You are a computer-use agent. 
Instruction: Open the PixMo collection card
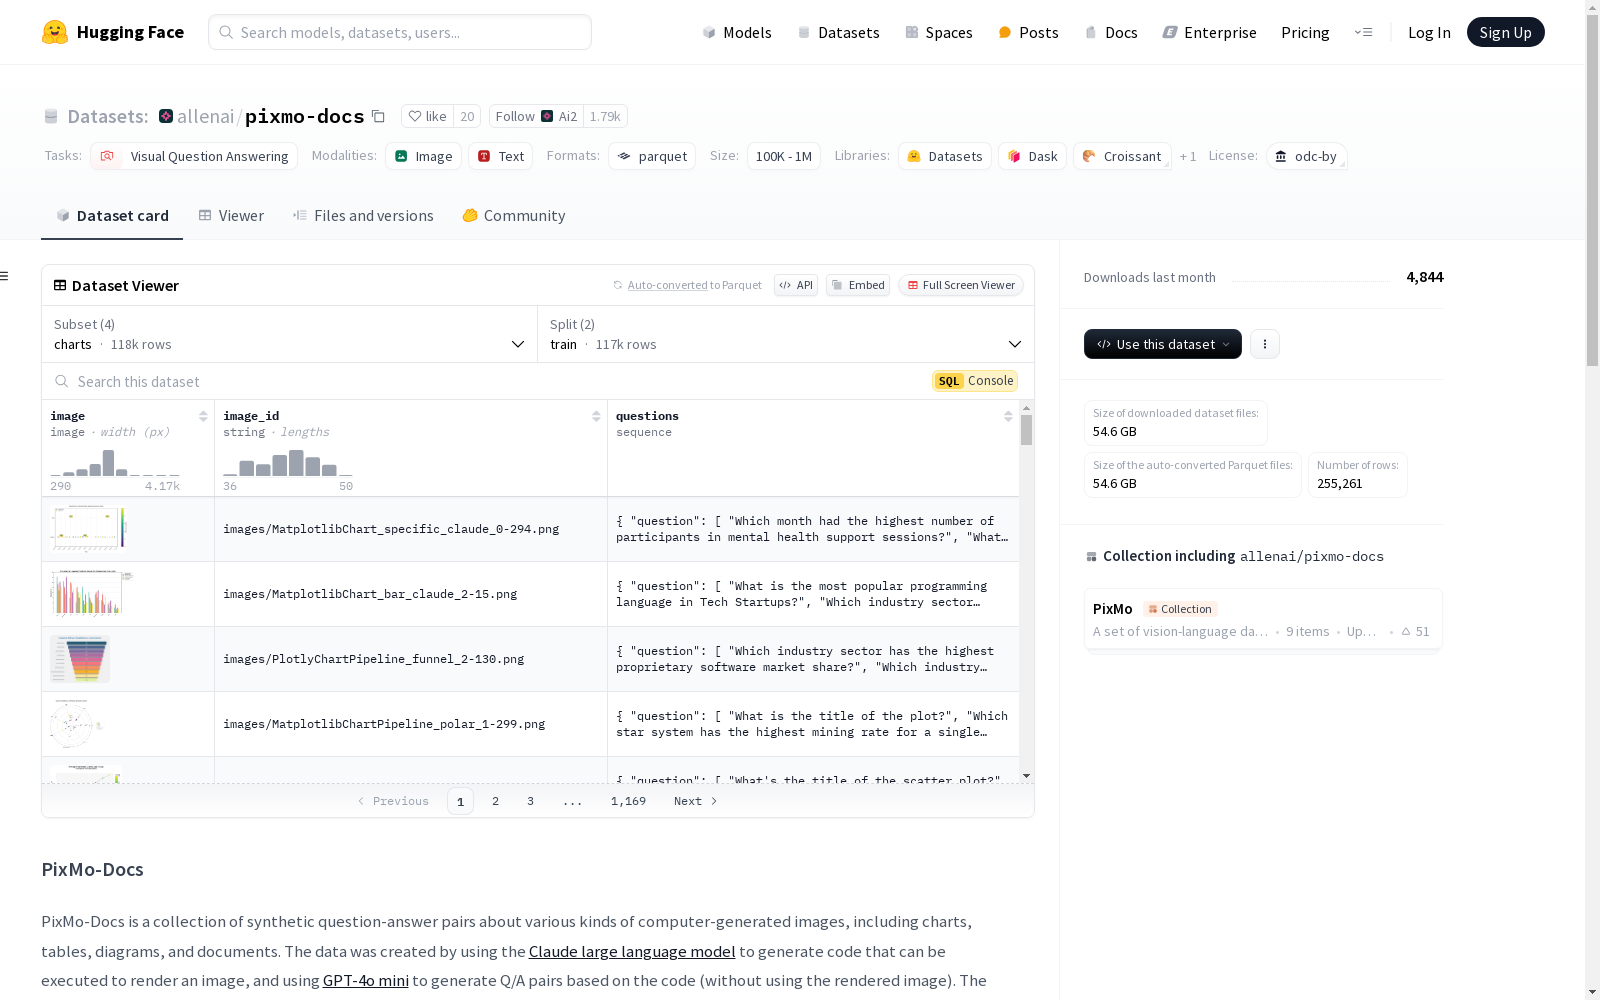[x=1263, y=619]
